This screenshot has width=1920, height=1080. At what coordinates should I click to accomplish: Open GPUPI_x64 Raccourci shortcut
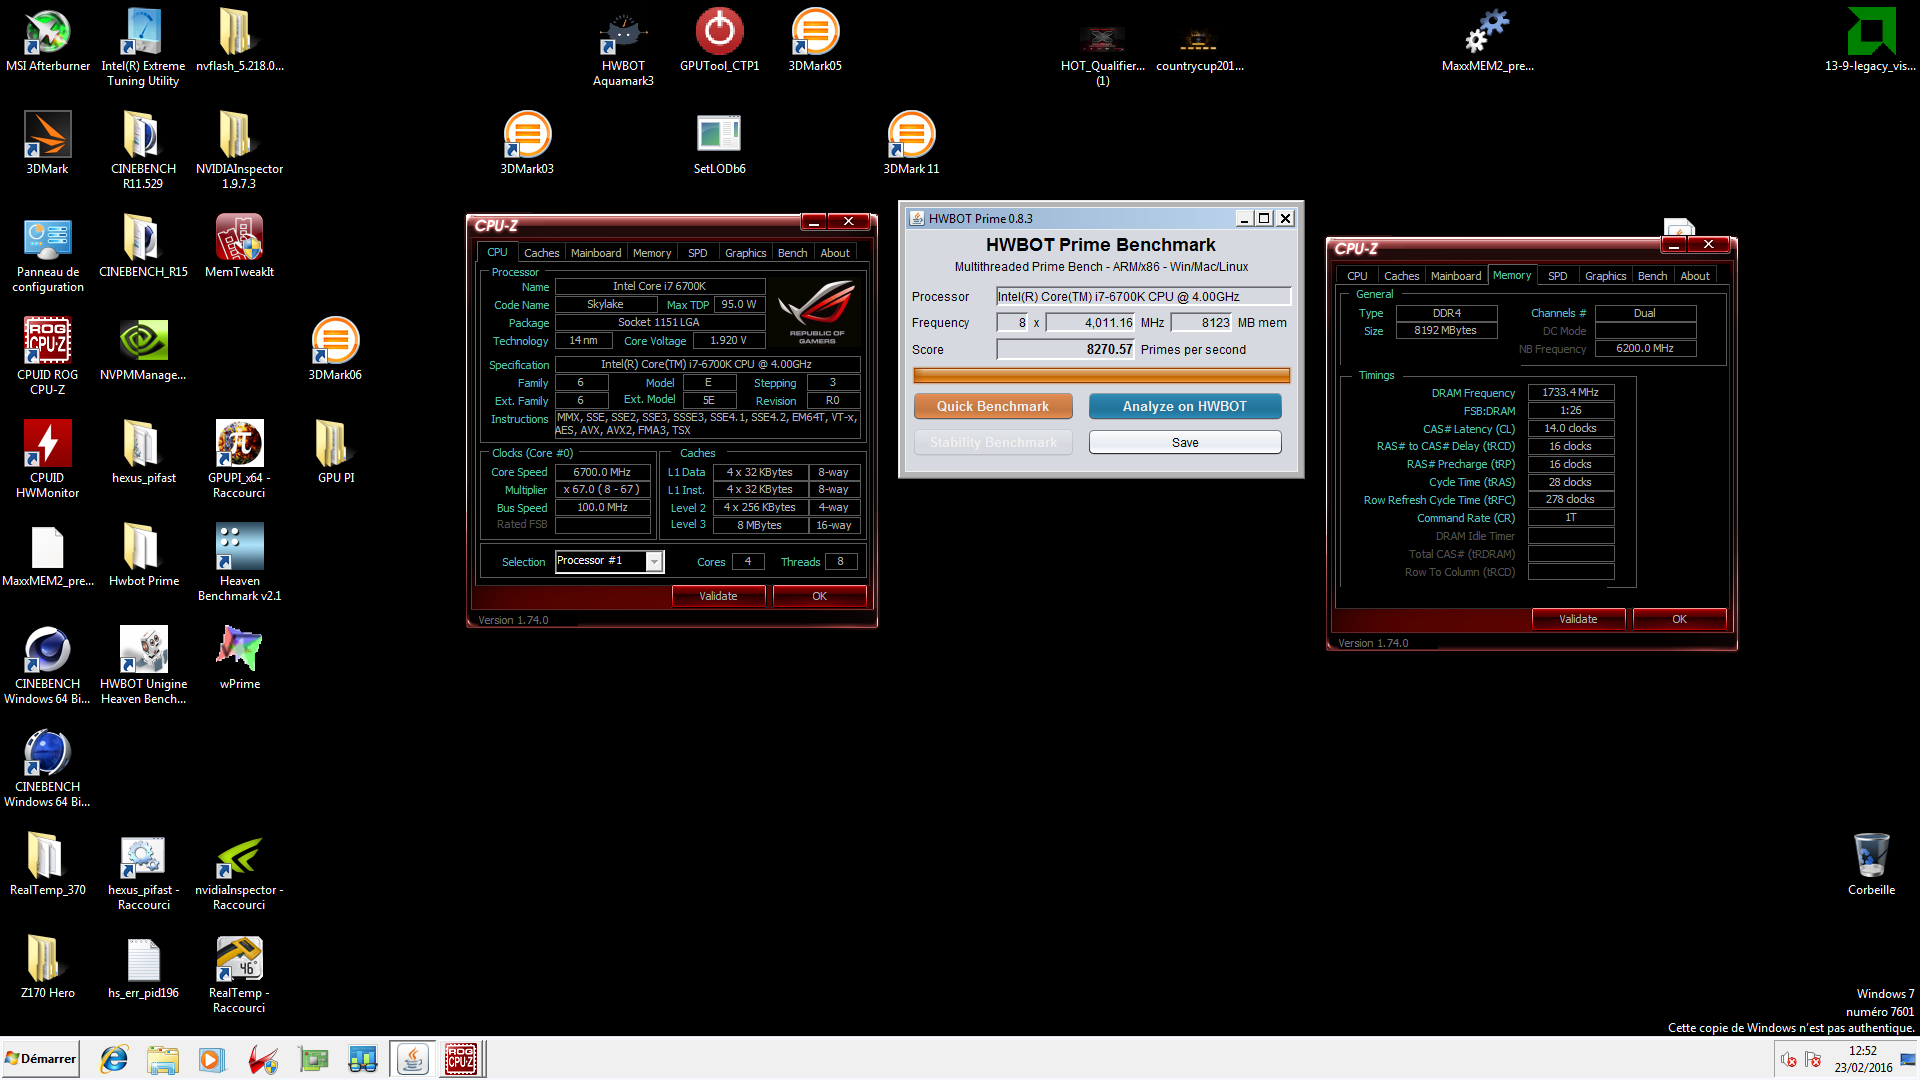click(239, 459)
